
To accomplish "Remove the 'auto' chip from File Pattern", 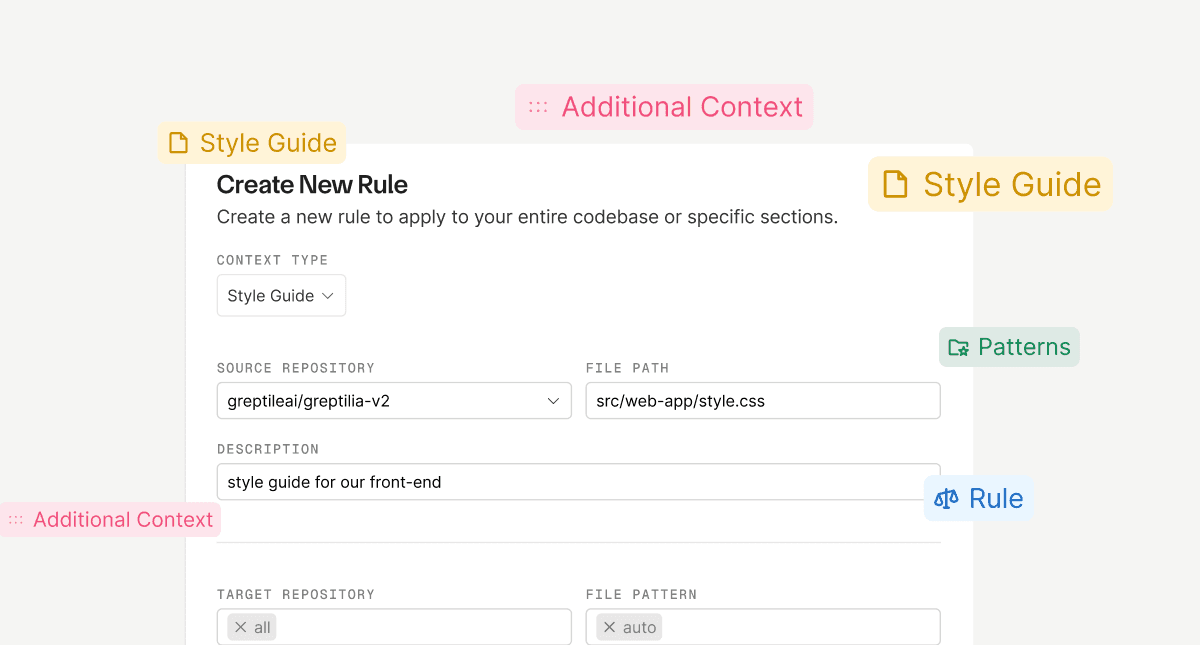I will coord(608,627).
